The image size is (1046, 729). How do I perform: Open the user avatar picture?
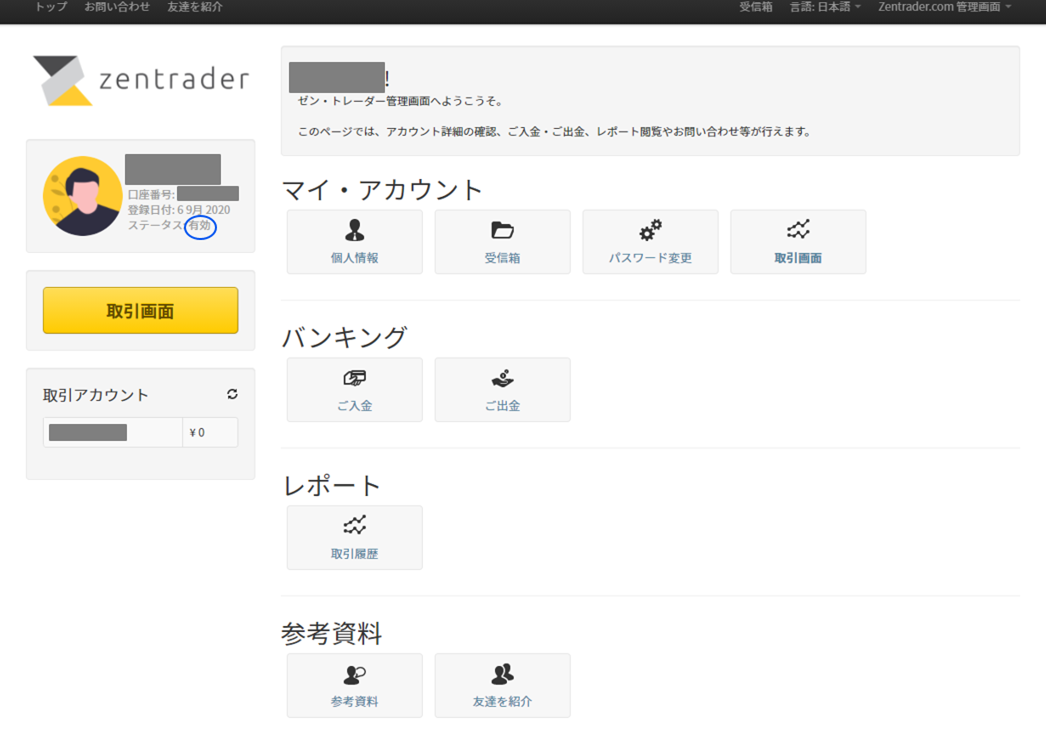tap(82, 196)
